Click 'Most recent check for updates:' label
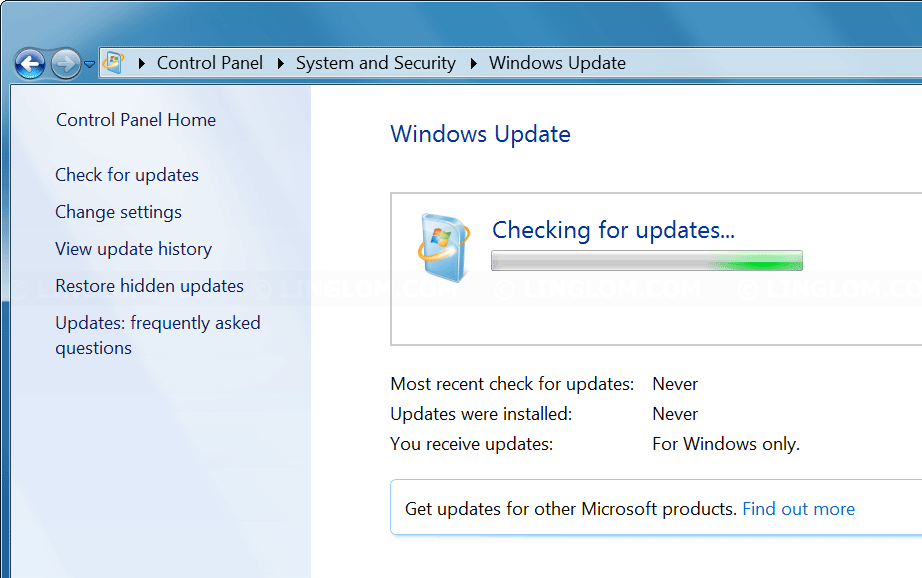 point(512,384)
